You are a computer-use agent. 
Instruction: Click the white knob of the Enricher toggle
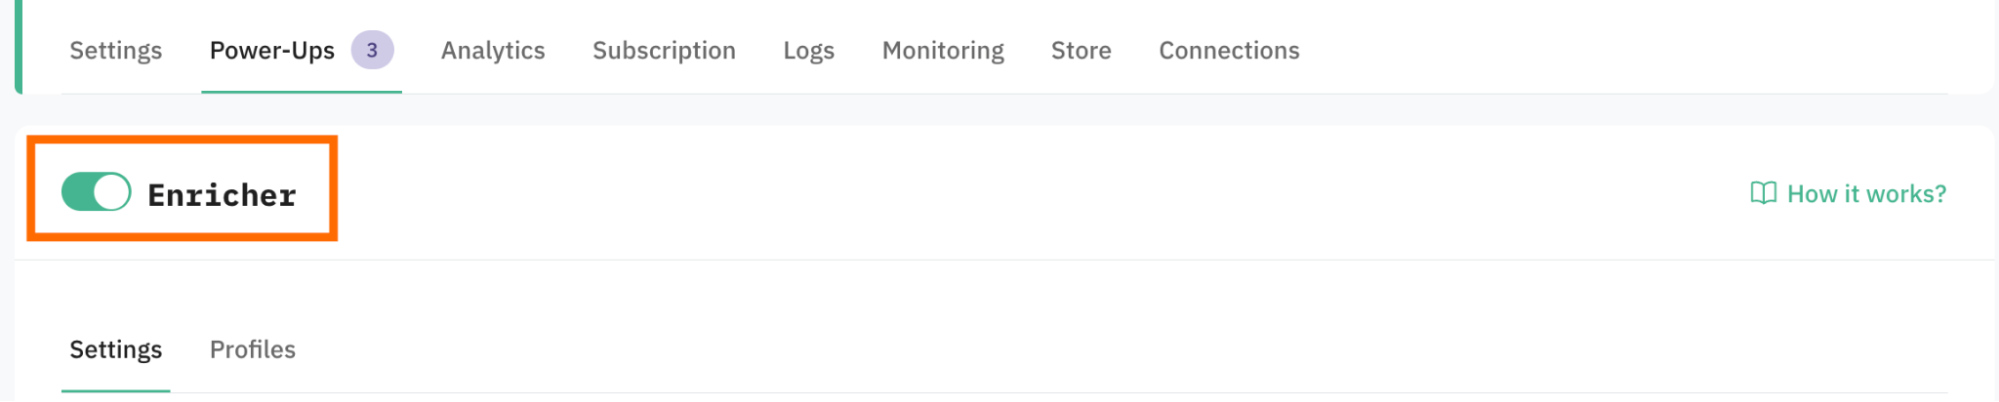112,192
